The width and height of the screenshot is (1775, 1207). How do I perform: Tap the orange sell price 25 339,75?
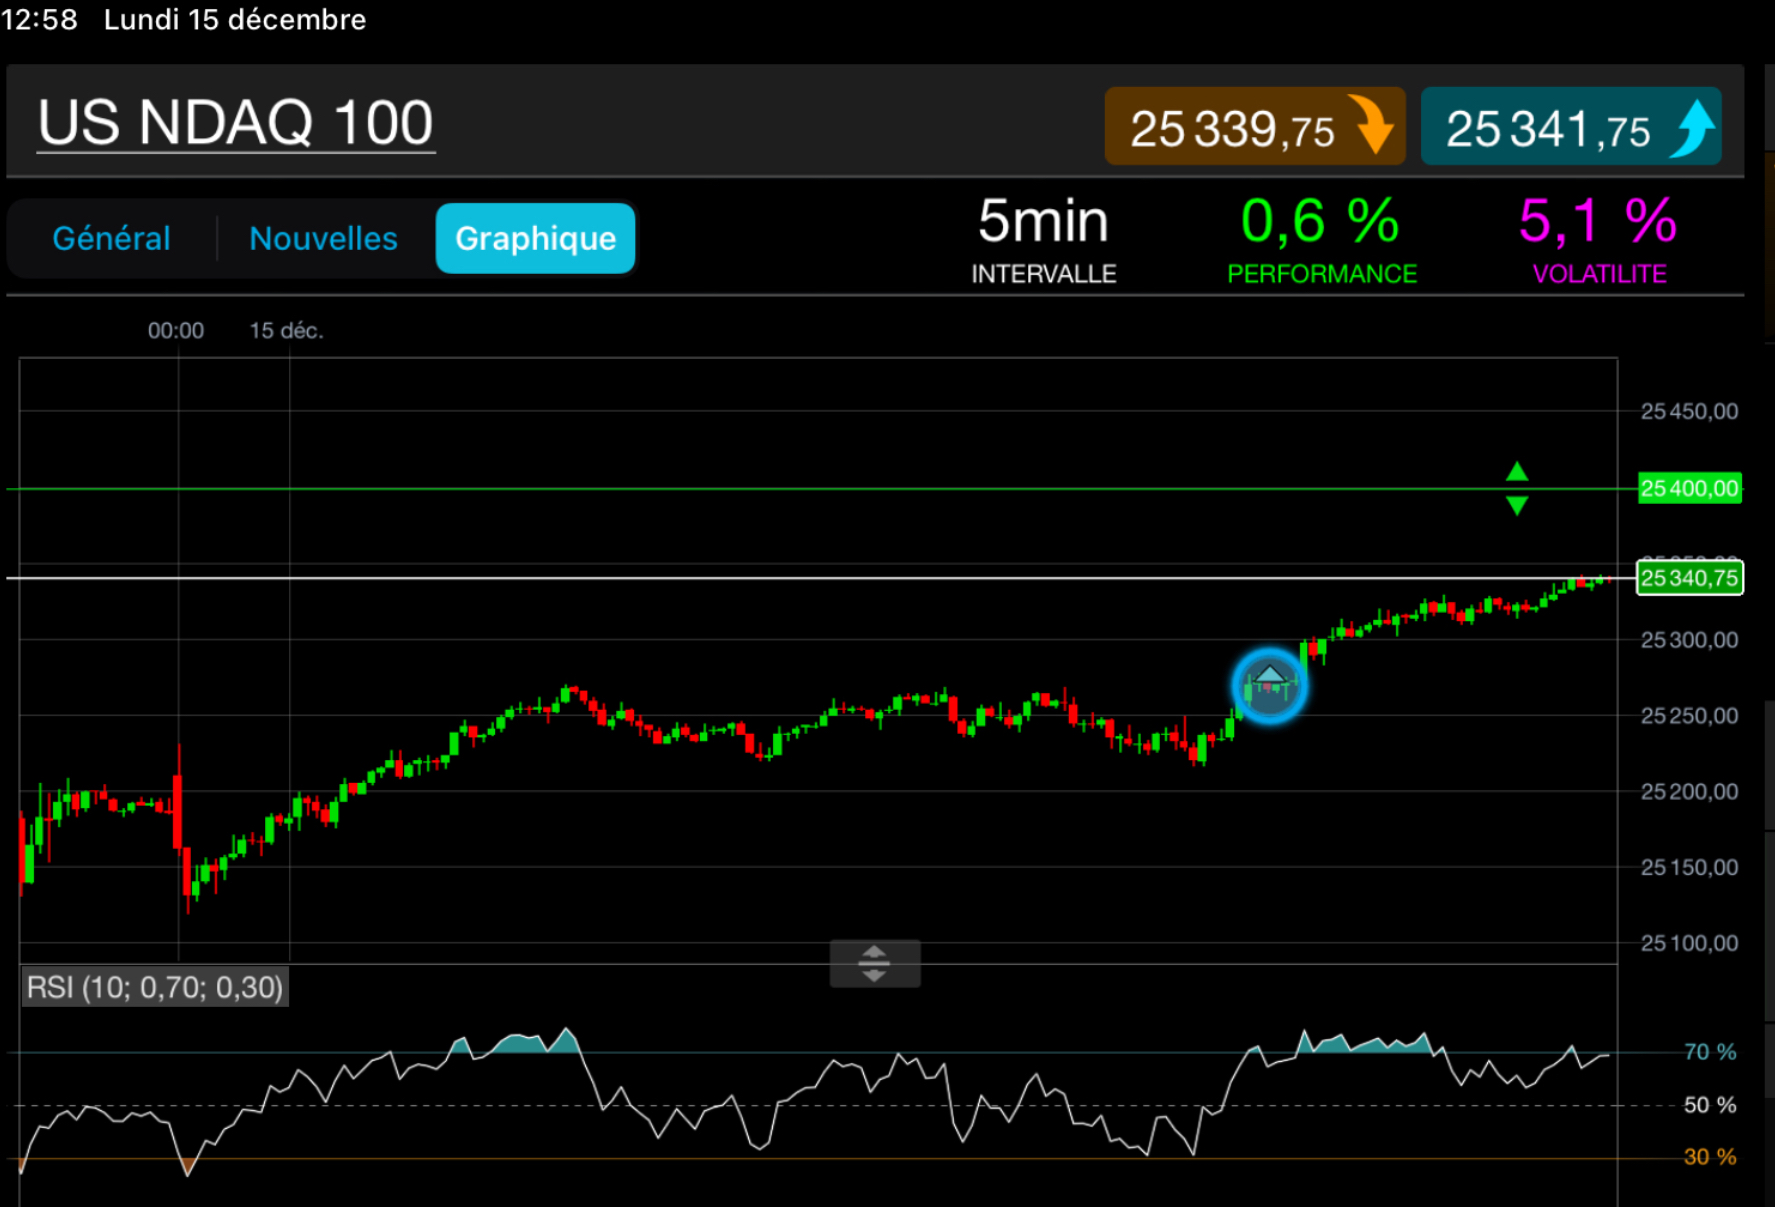1255,126
